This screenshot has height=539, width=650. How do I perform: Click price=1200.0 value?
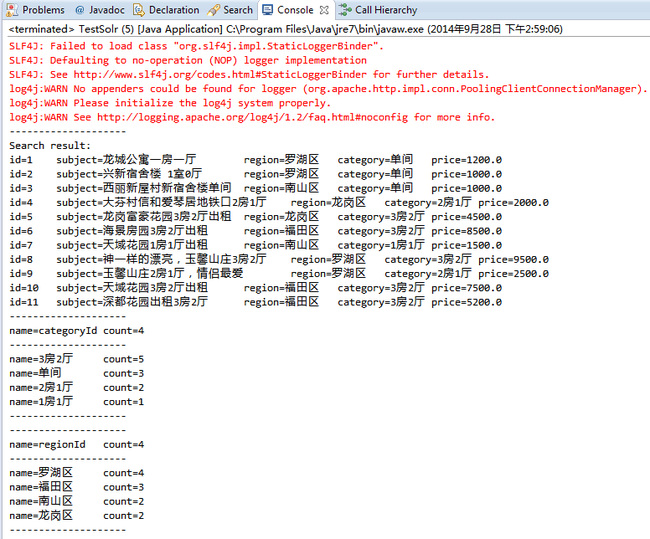466,160
